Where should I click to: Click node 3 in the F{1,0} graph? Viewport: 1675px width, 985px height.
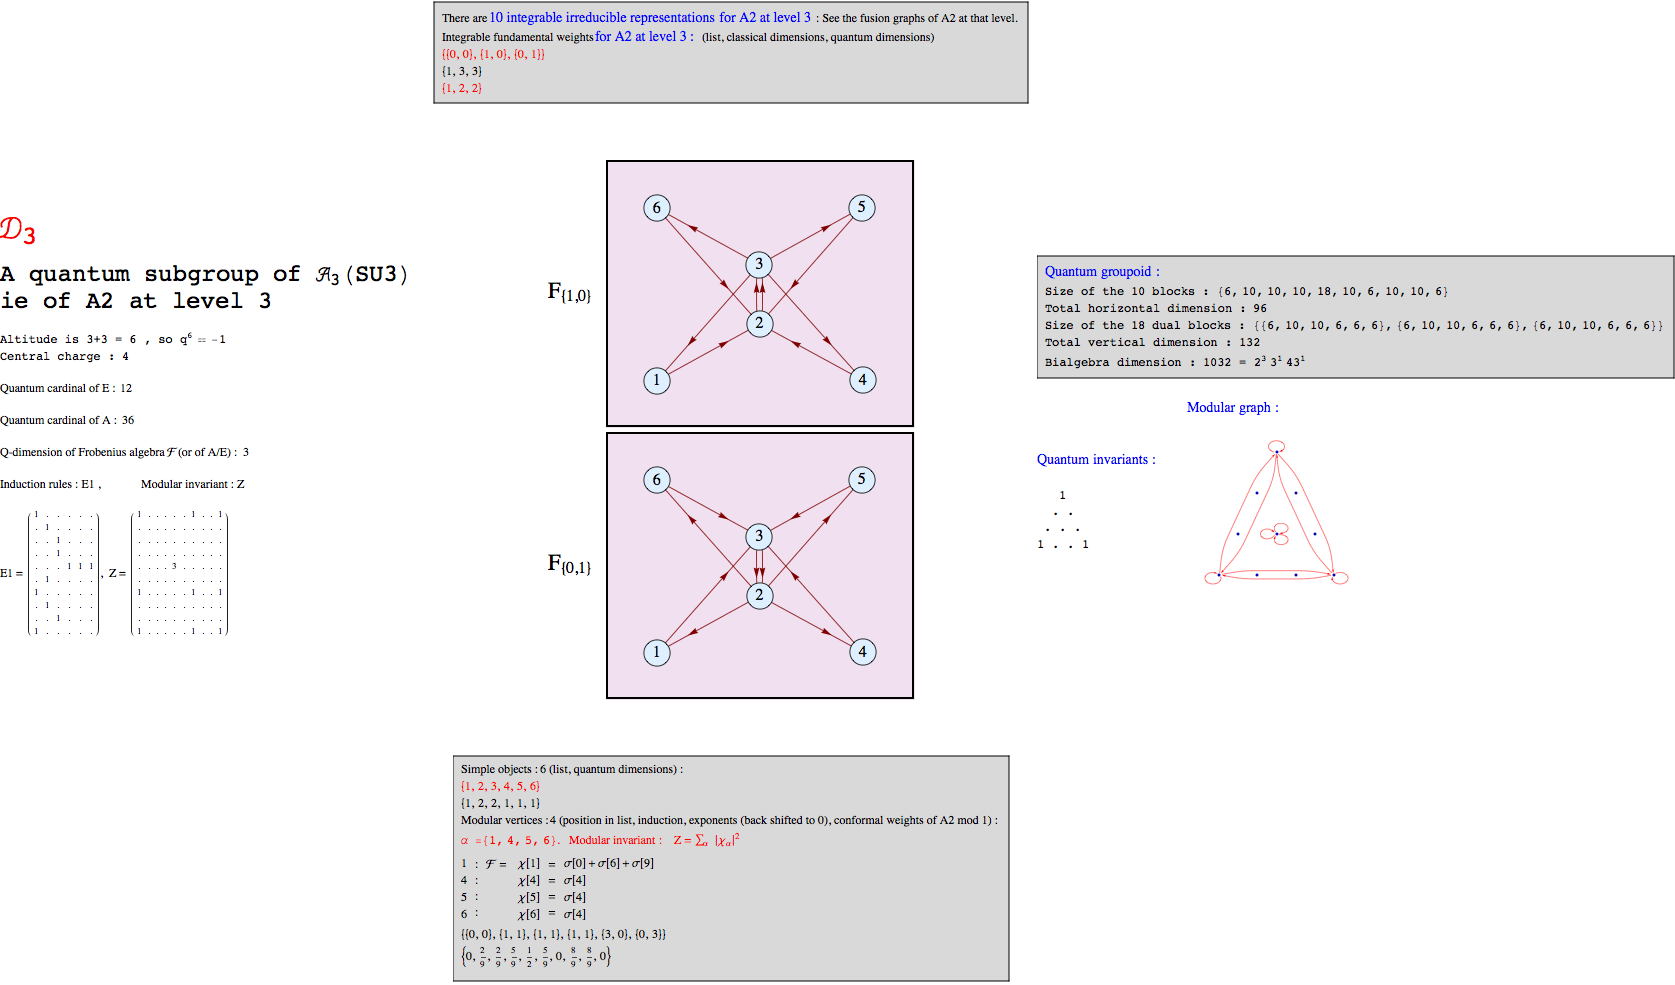click(759, 265)
